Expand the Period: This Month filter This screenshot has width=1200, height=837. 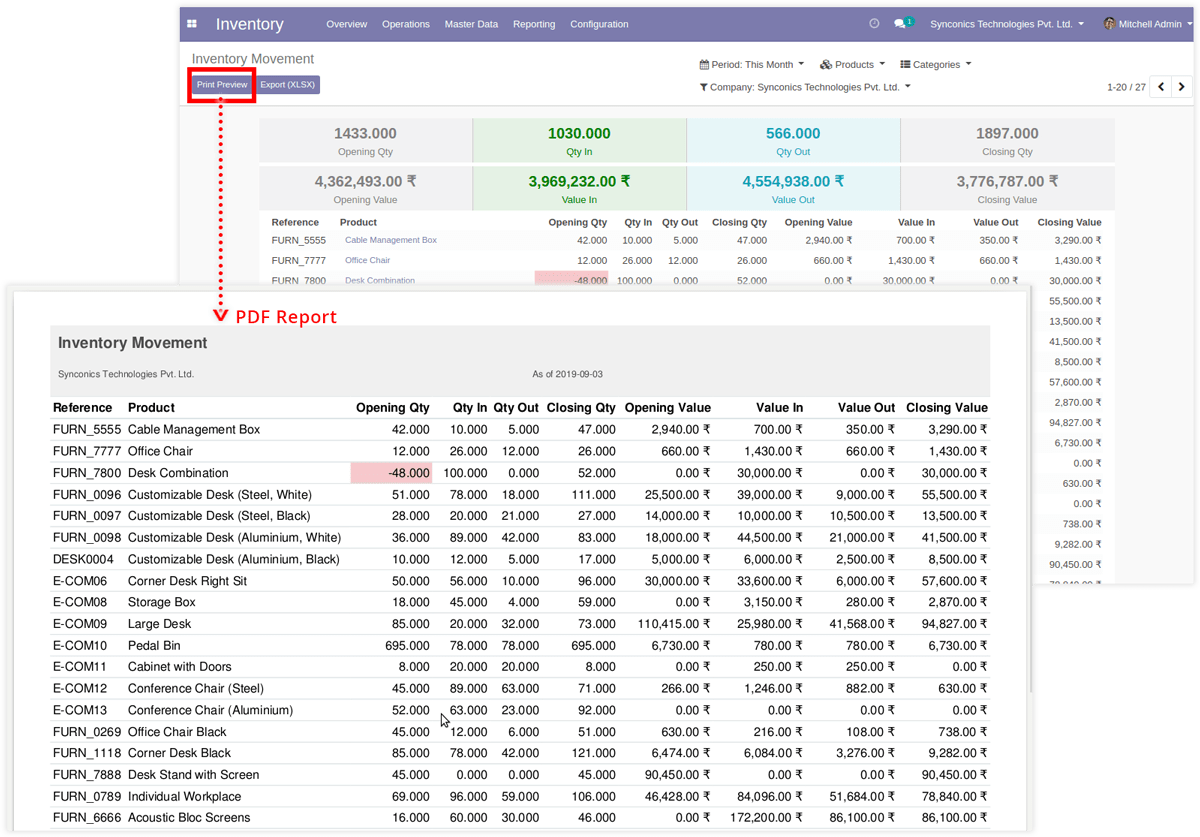[x=752, y=65]
